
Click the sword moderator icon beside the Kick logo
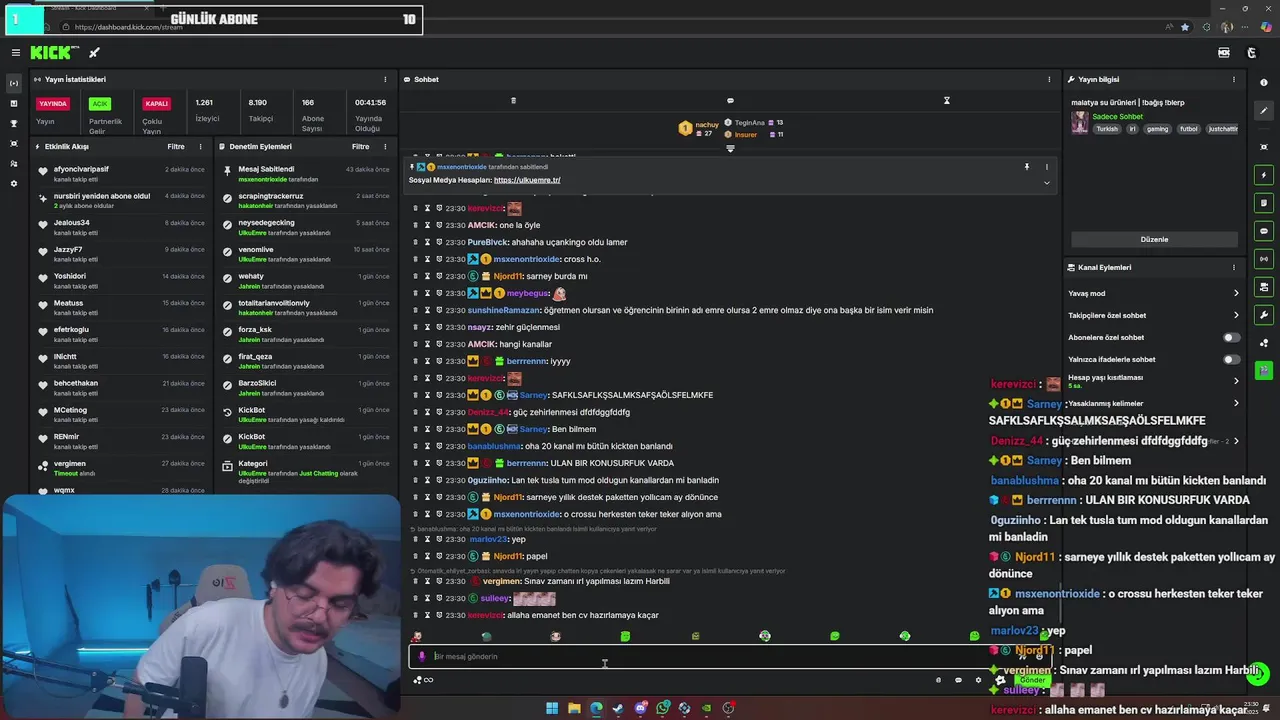tap(95, 53)
